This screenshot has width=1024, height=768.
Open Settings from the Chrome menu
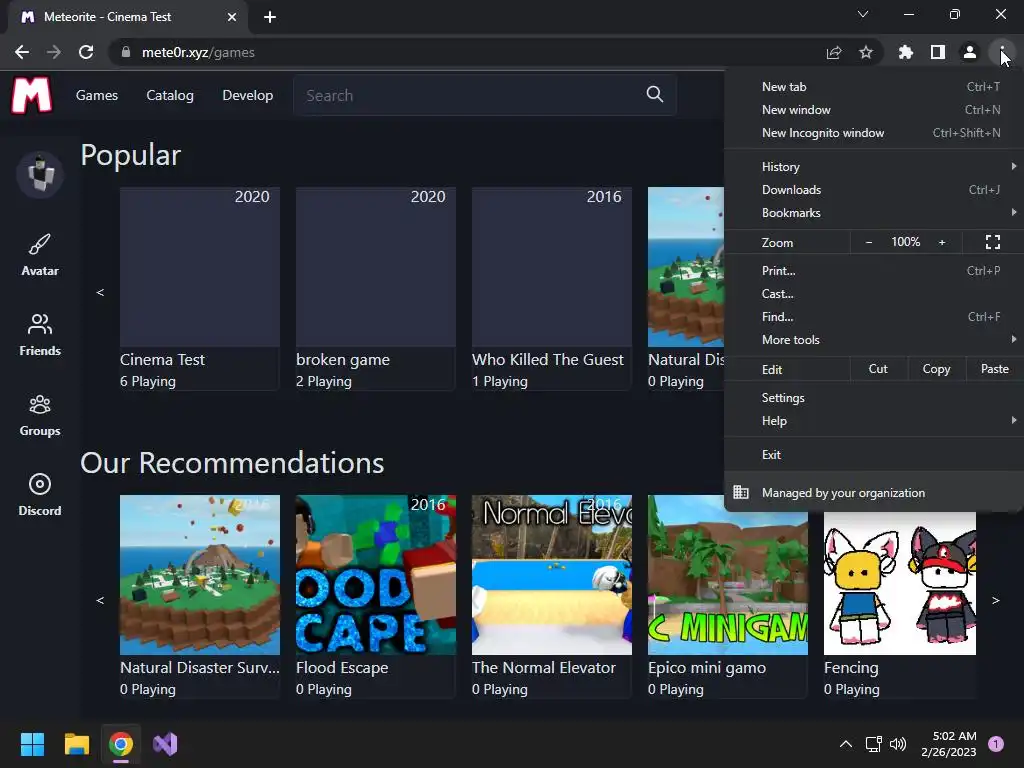pos(874,398)
